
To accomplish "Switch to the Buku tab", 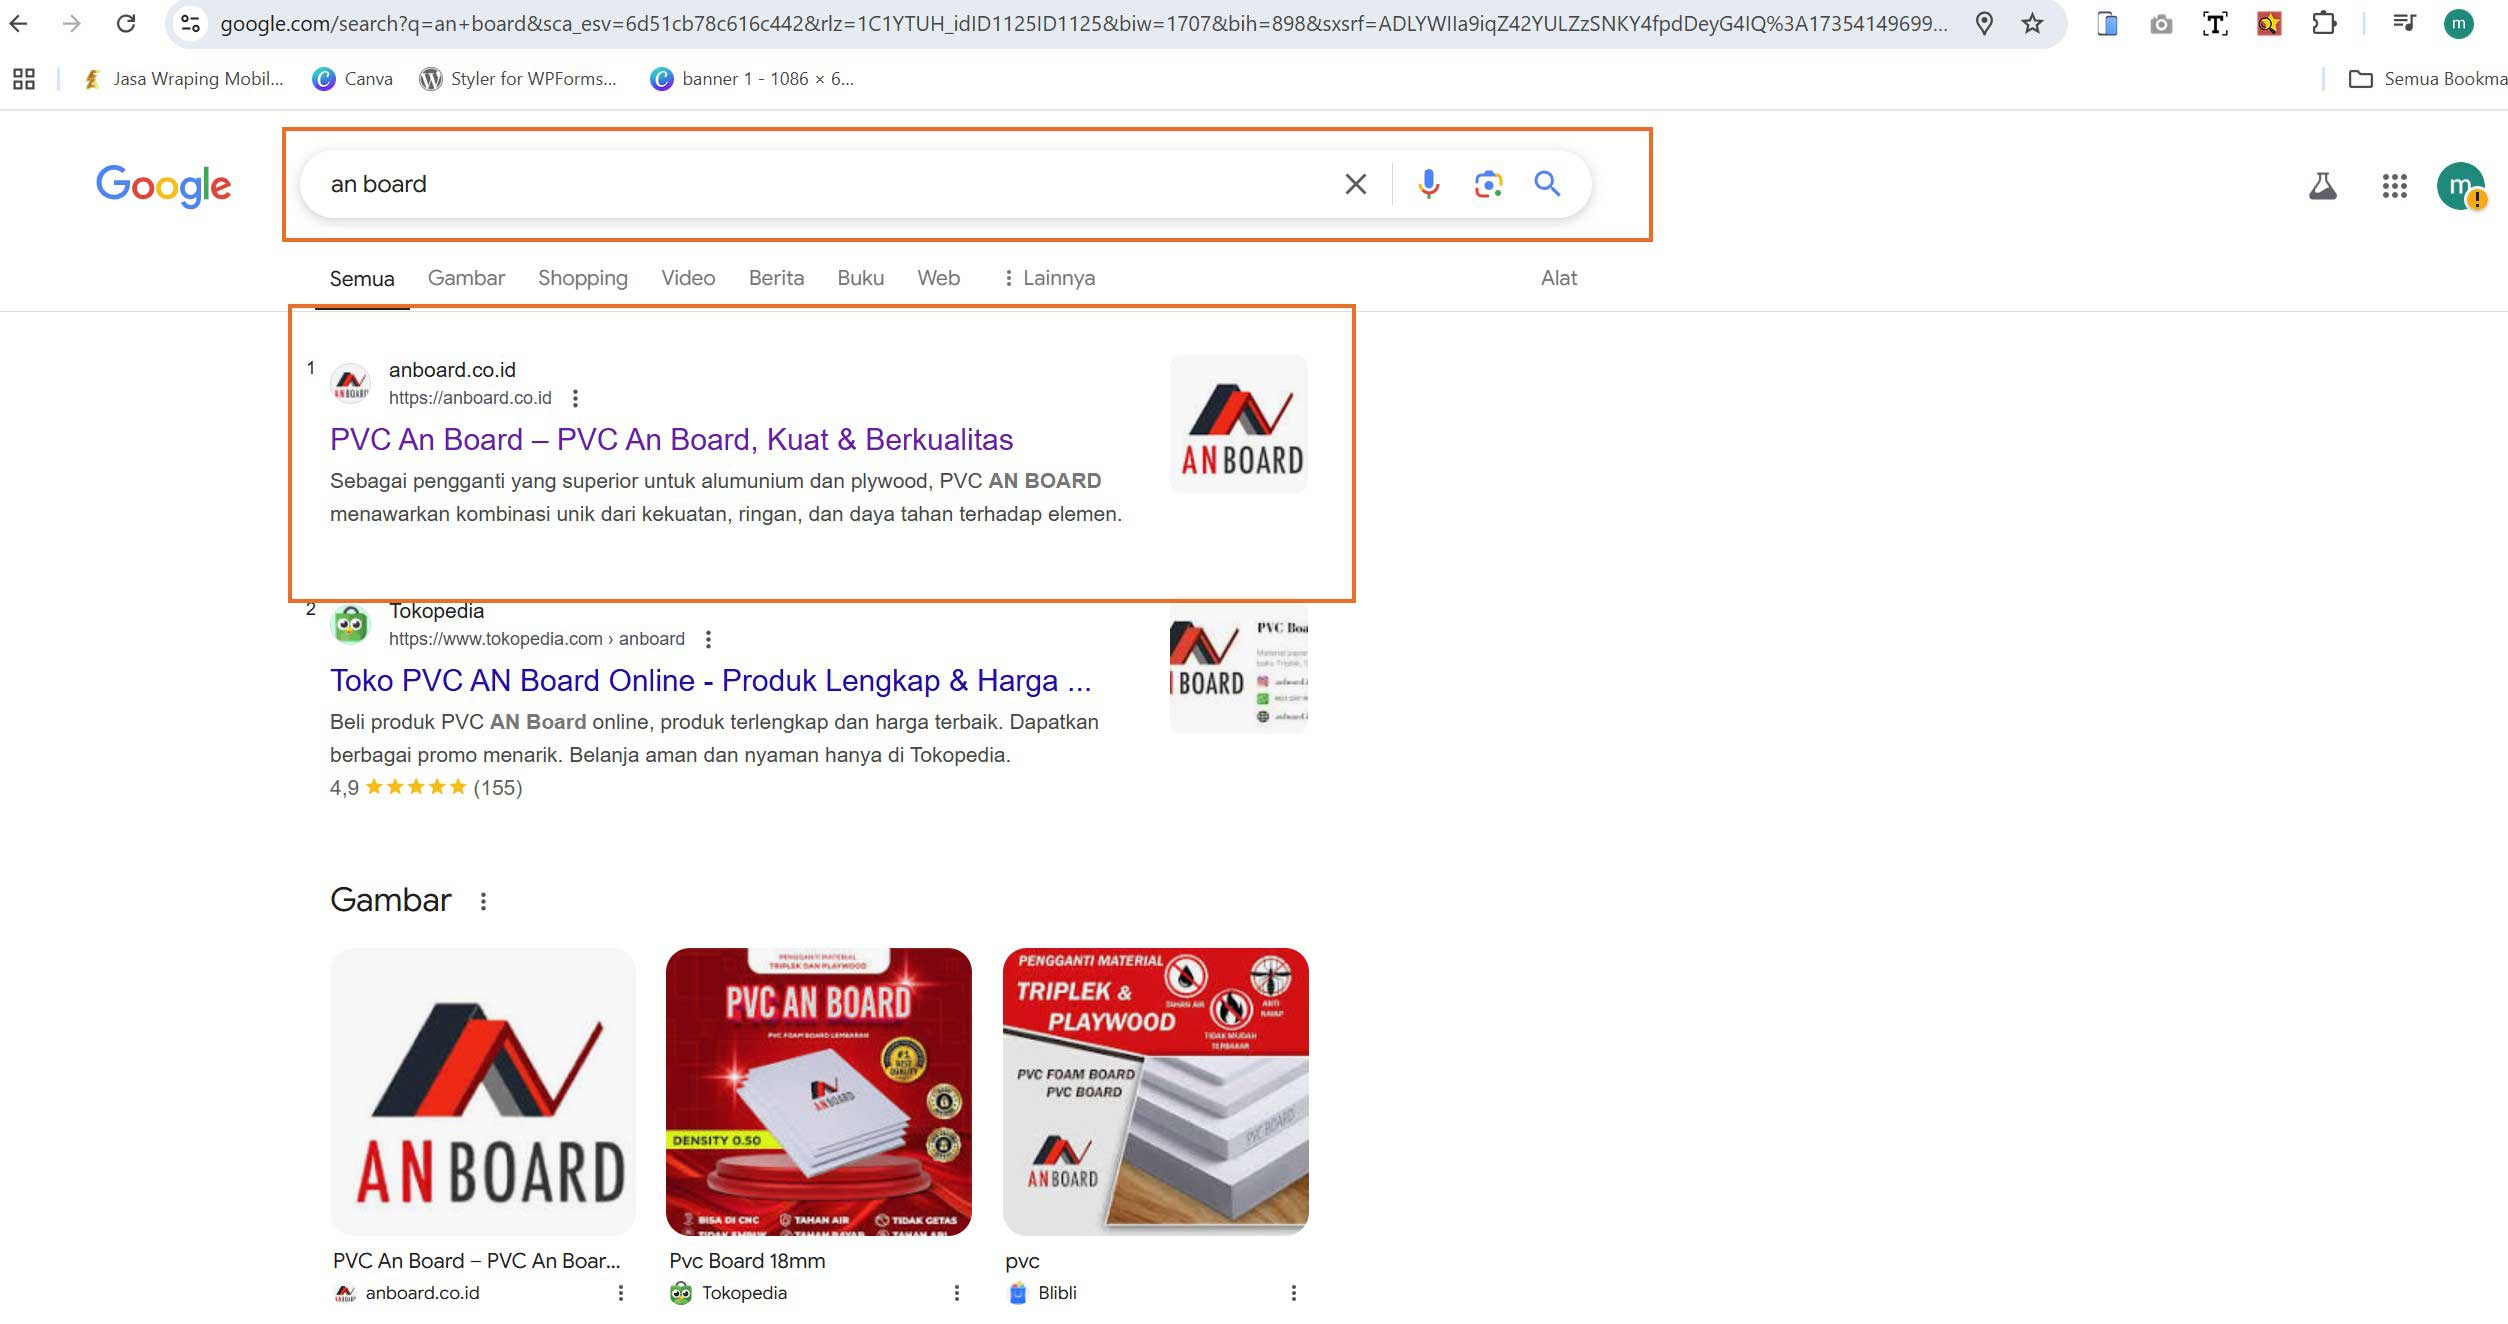I will point(860,278).
